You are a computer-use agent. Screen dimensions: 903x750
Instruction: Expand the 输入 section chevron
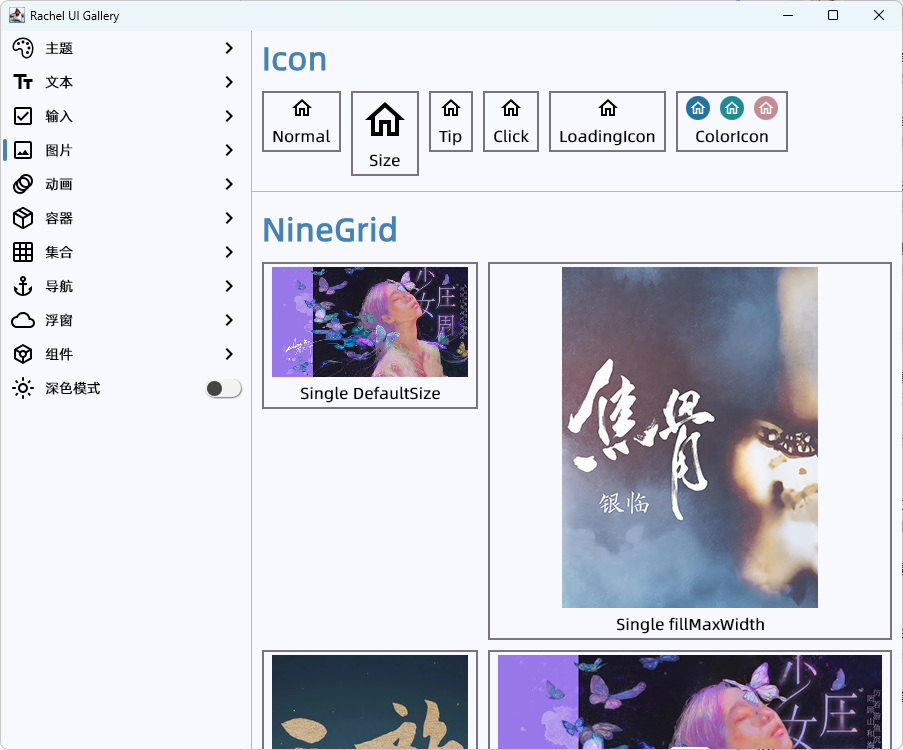point(229,116)
